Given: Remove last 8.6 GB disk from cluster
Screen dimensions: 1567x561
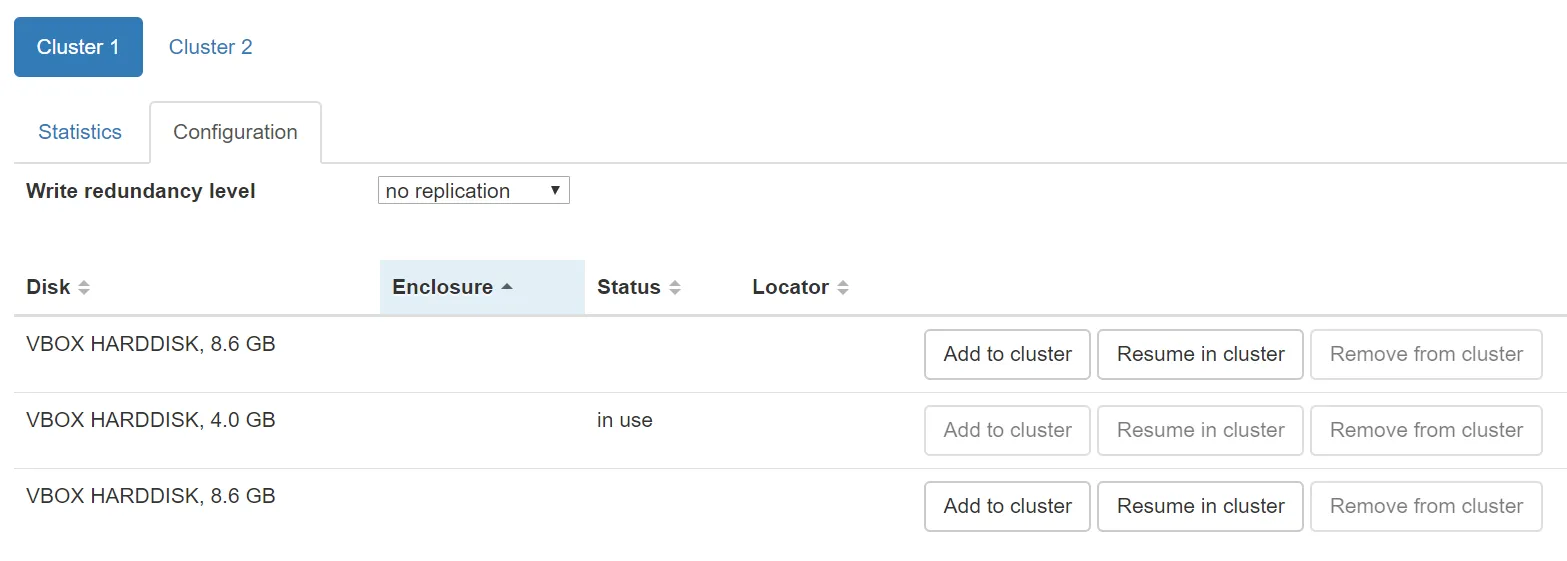Looking at the screenshot, I should click(1426, 506).
